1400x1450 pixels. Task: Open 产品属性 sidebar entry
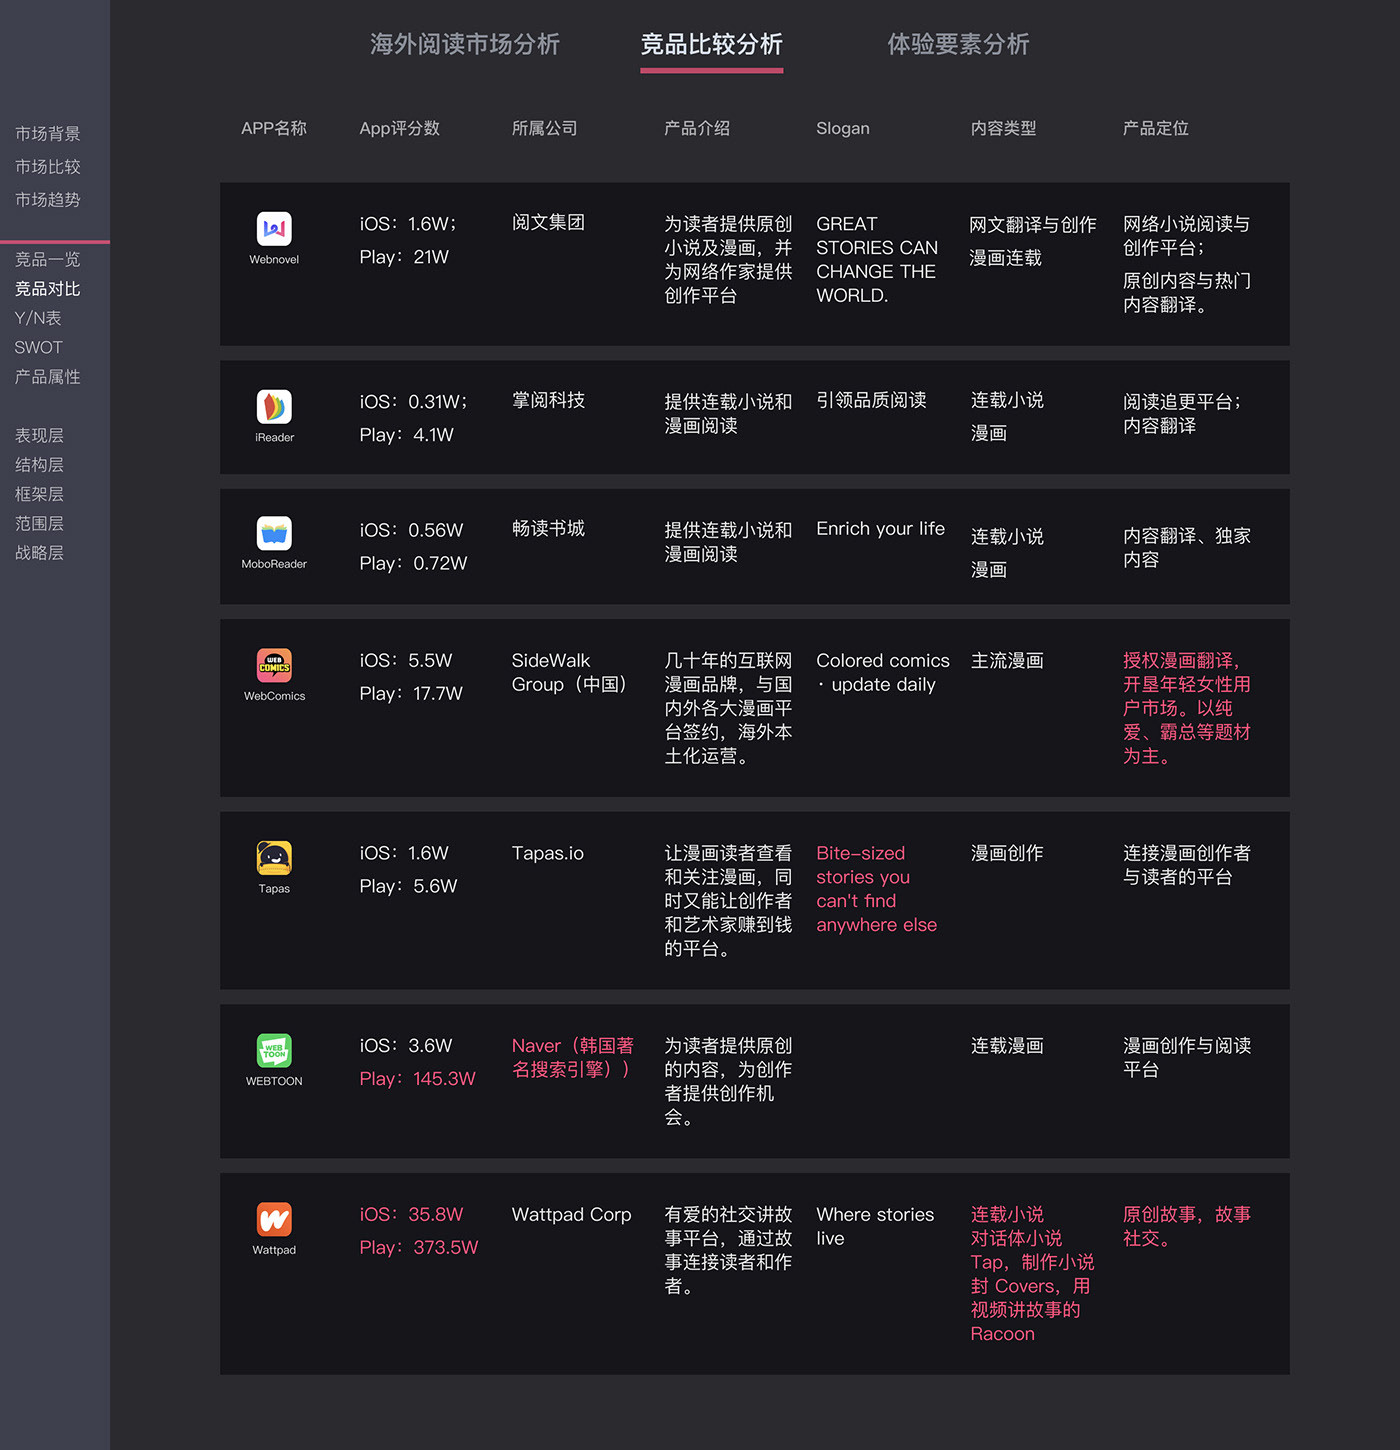pyautogui.click(x=47, y=377)
